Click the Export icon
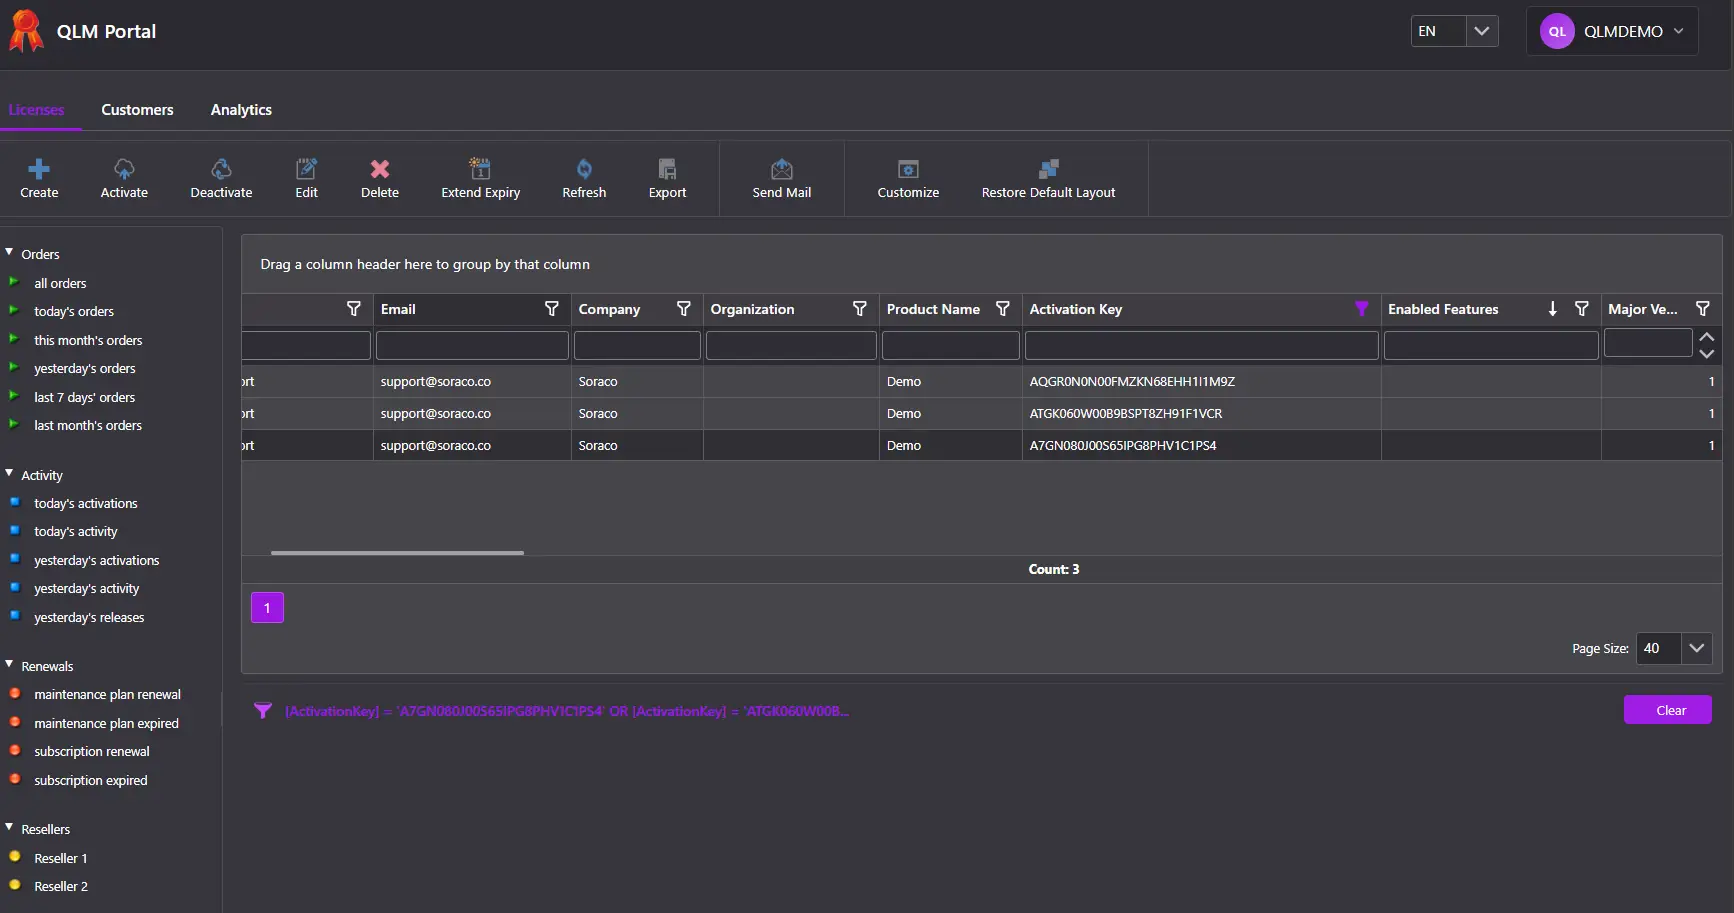Image resolution: width=1734 pixels, height=913 pixels. 667,169
